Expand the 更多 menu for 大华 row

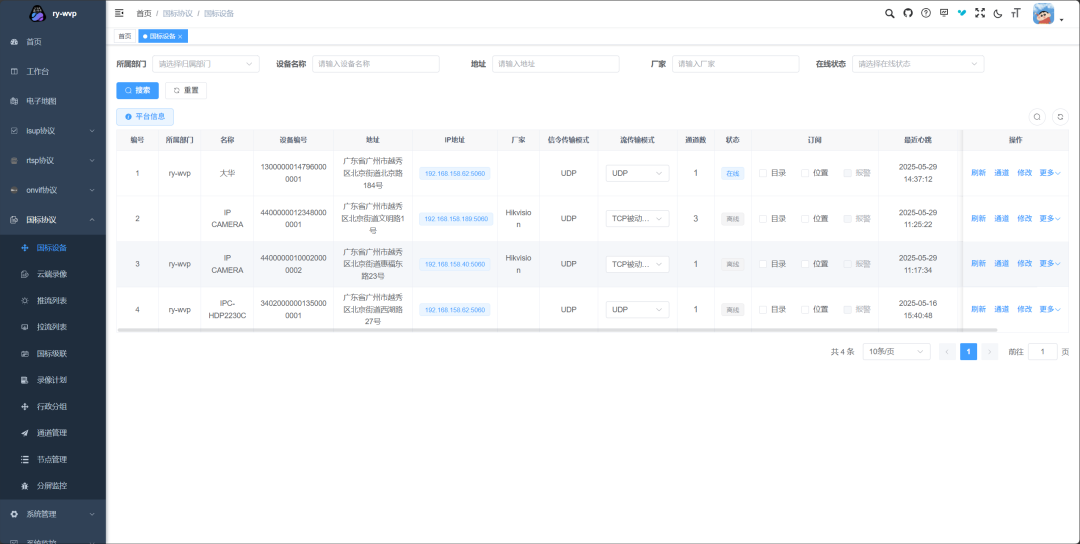pos(1049,173)
